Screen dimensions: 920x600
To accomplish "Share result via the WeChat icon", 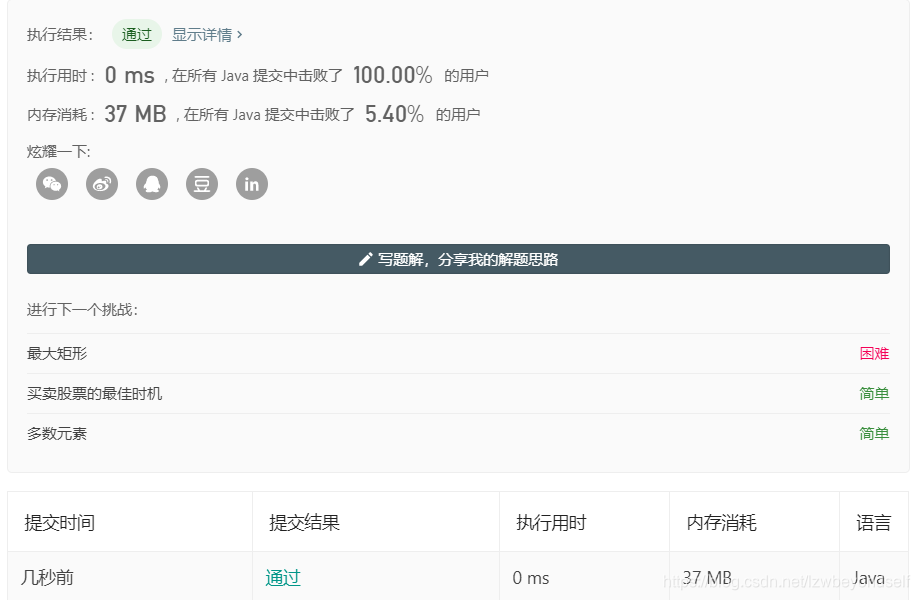I will [51, 184].
